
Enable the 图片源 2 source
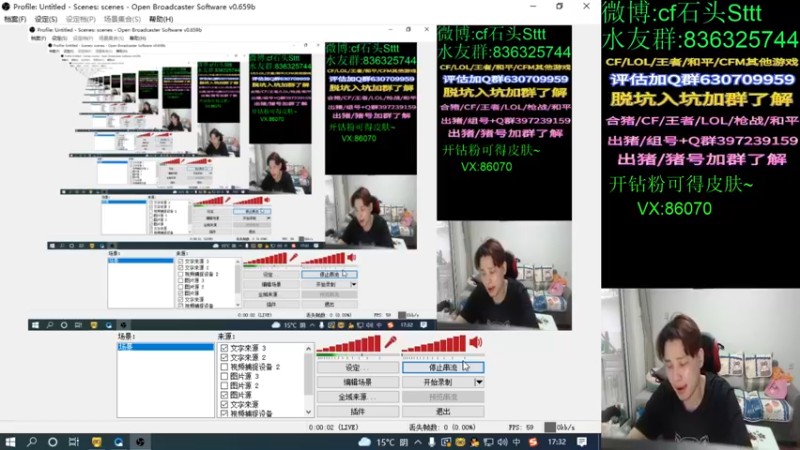(224, 385)
